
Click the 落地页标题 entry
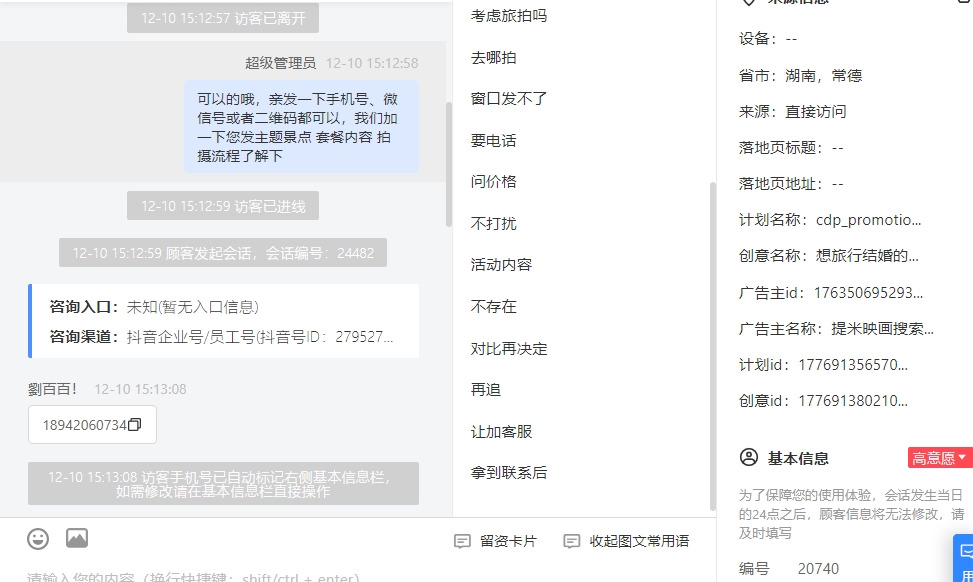coord(791,148)
